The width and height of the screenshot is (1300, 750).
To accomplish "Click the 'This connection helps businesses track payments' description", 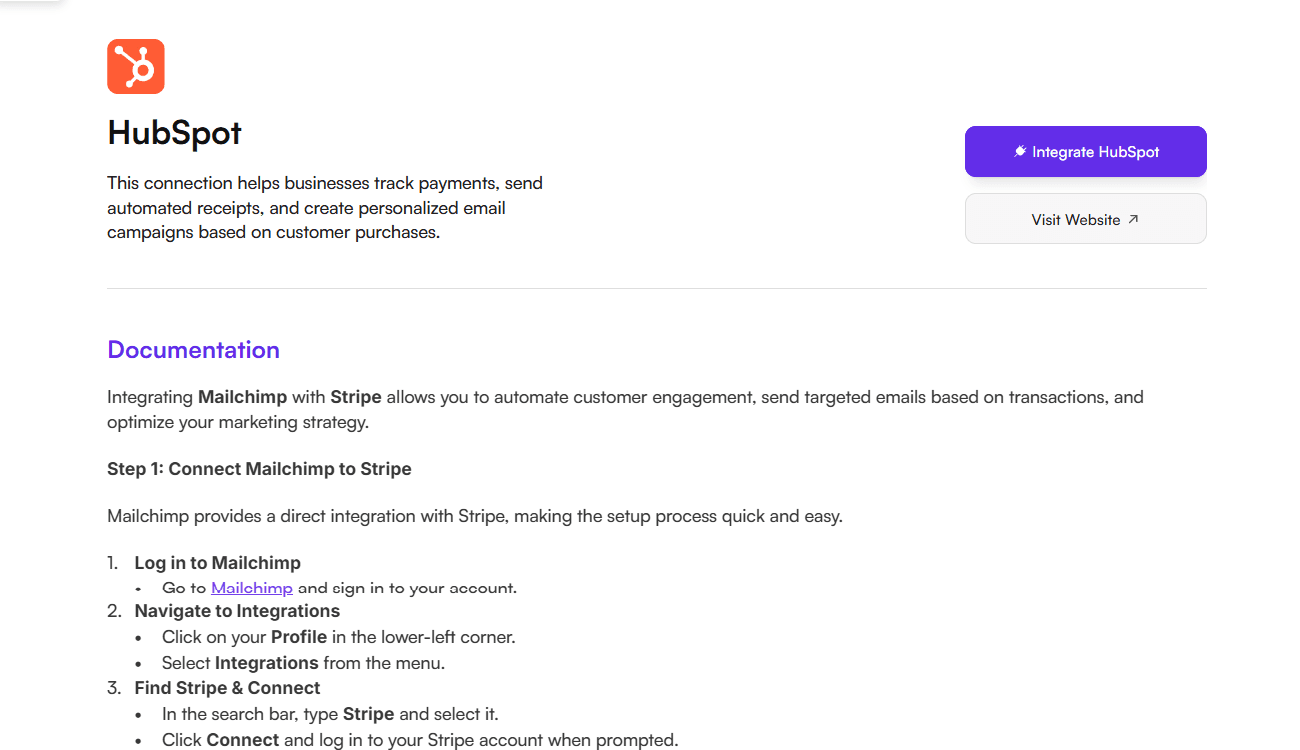I will (325, 208).
